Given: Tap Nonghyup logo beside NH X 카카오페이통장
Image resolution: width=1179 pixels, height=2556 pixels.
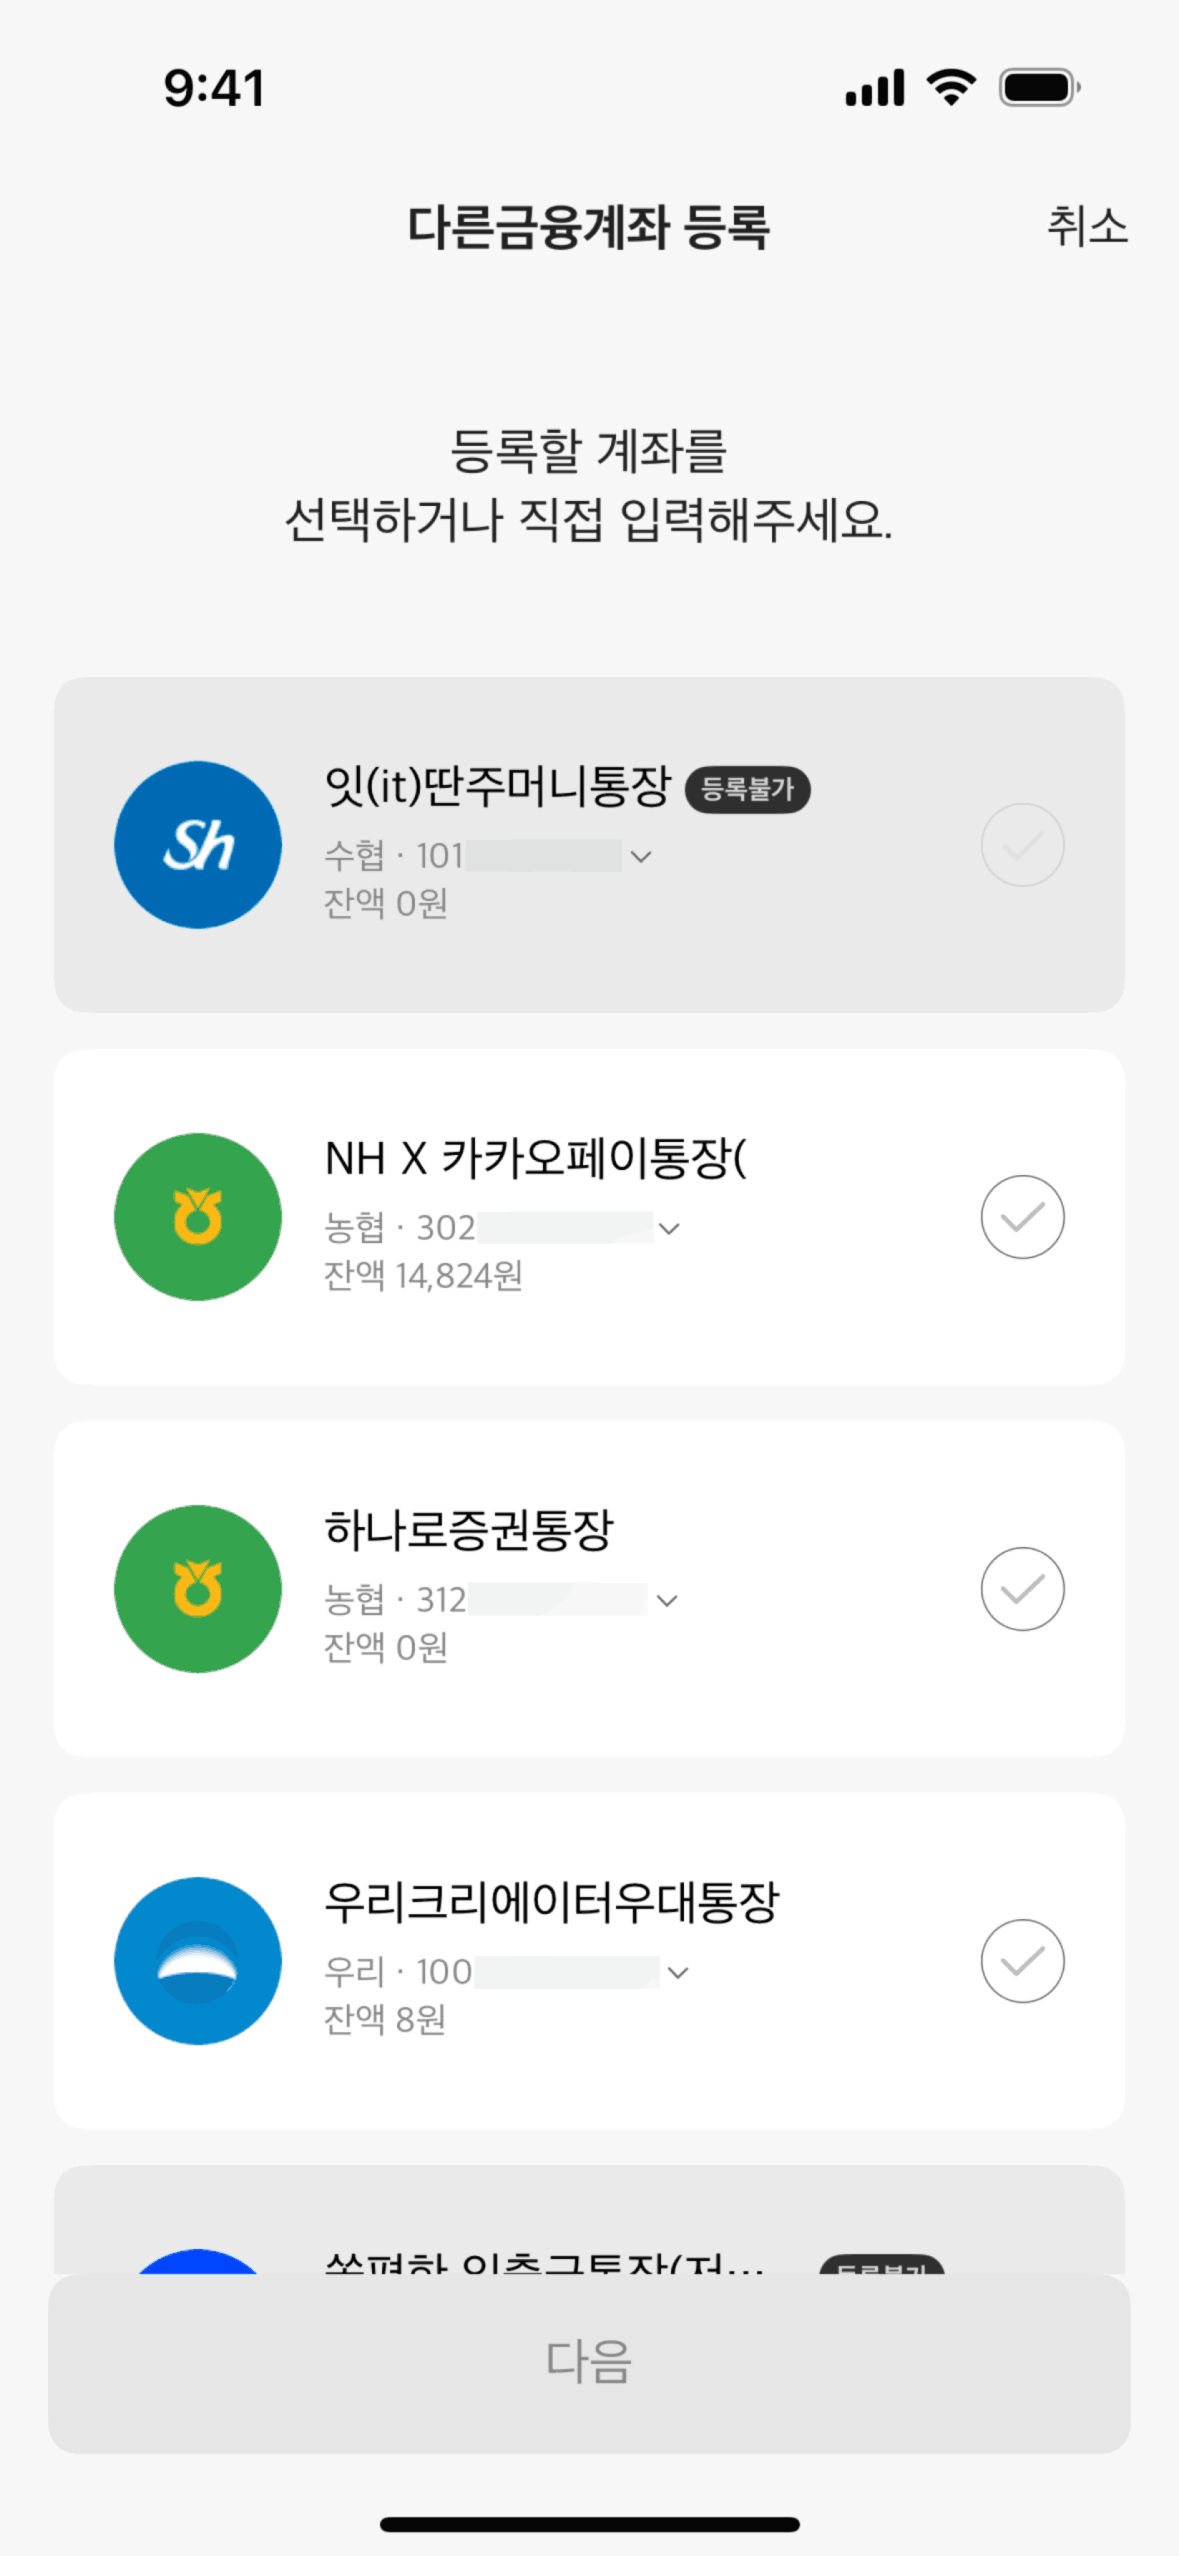Looking at the screenshot, I should pos(198,1217).
